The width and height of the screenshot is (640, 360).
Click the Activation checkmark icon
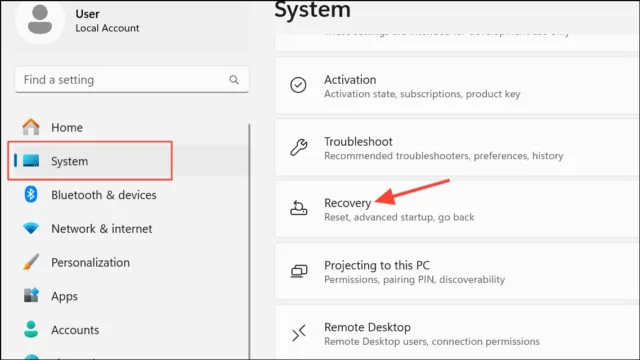(x=298, y=85)
